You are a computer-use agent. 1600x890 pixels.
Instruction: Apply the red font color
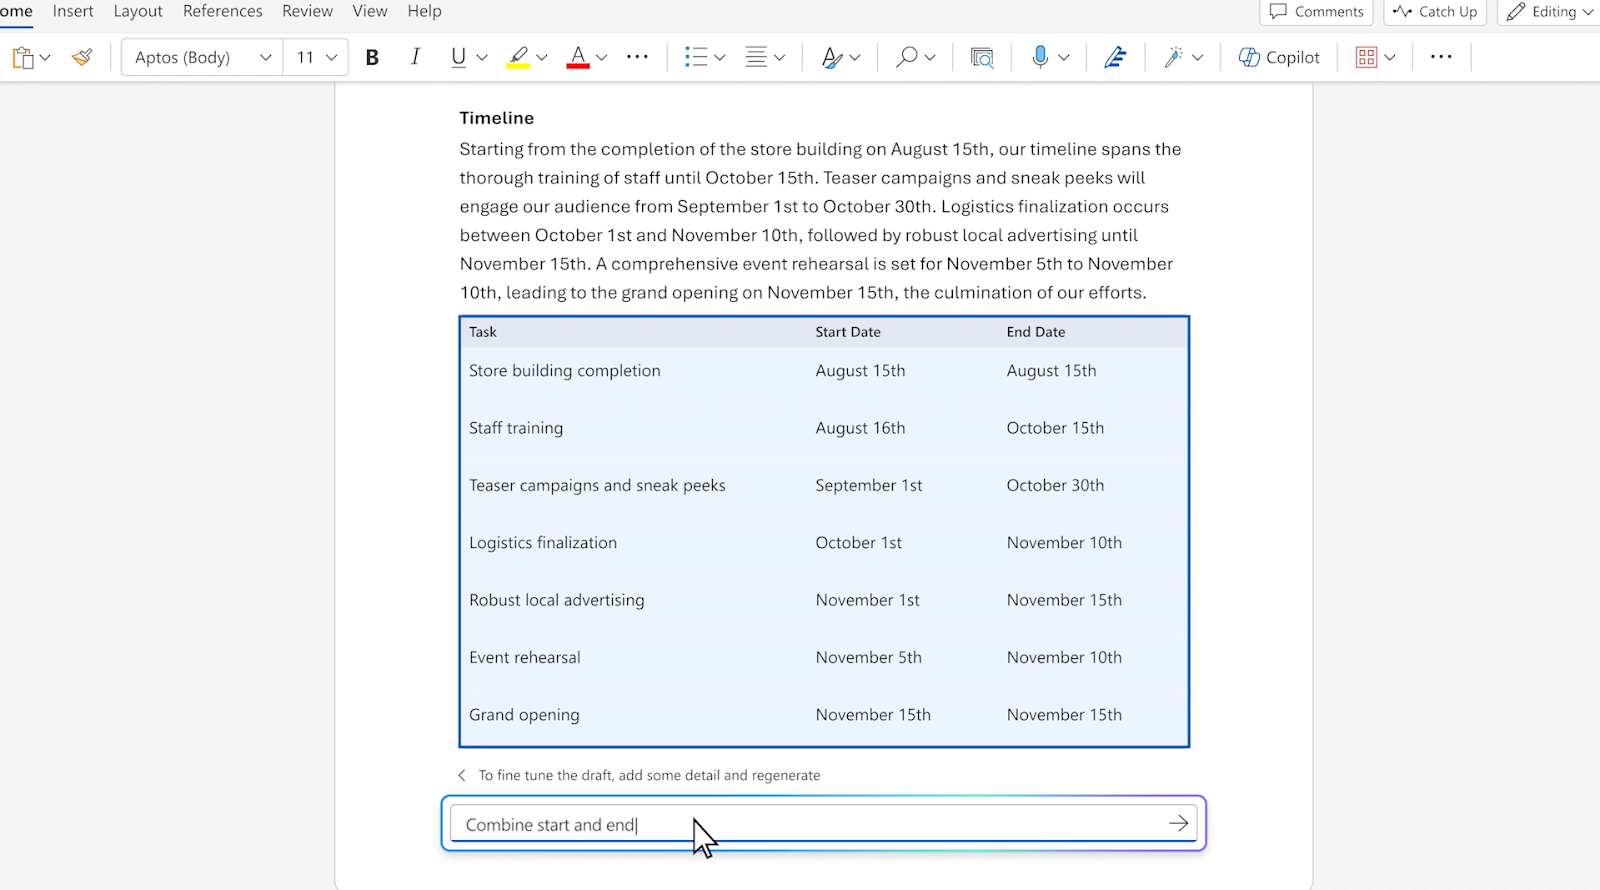tap(578, 58)
